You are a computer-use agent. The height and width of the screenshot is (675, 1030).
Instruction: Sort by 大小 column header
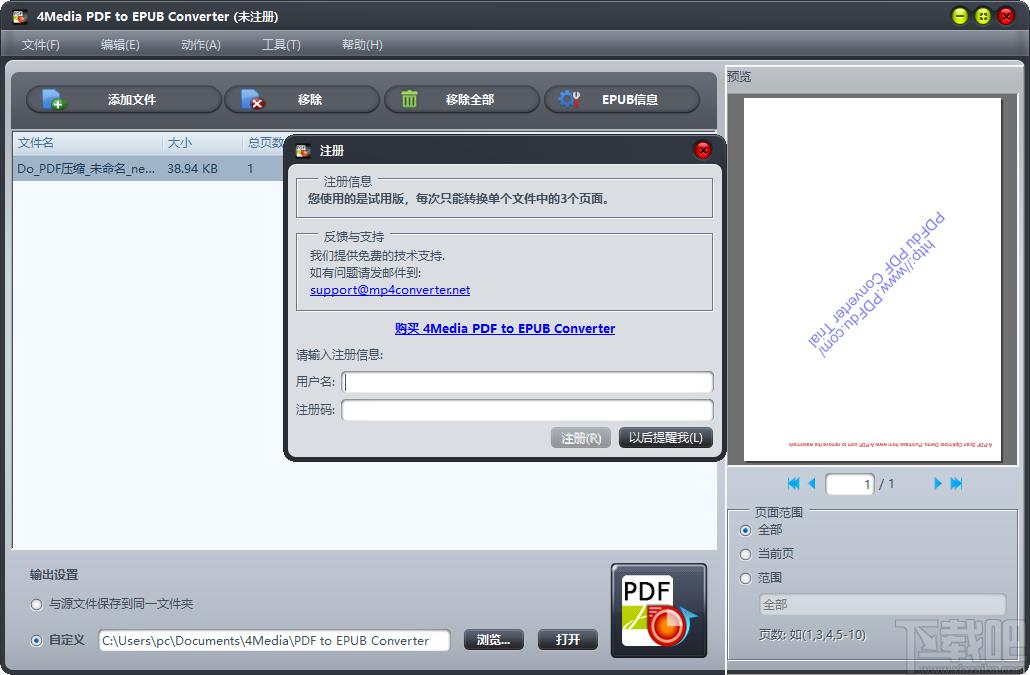coord(202,142)
